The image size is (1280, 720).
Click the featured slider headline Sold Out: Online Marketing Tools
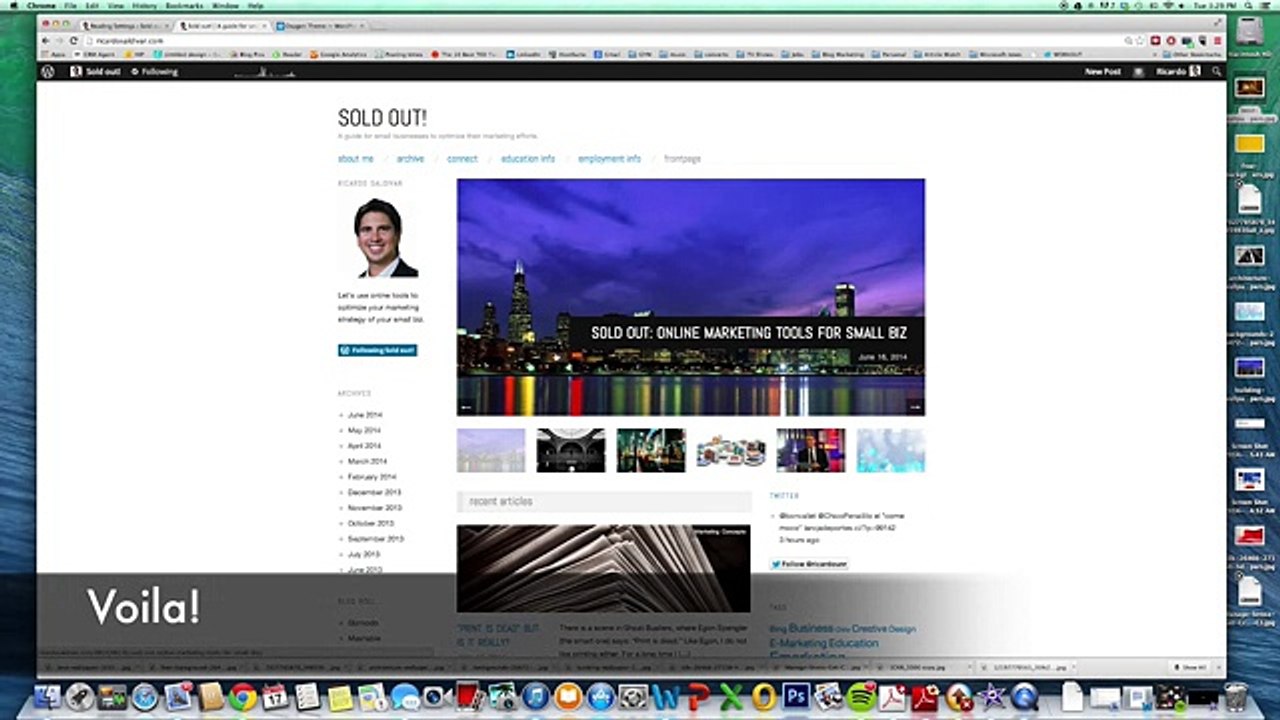748,333
